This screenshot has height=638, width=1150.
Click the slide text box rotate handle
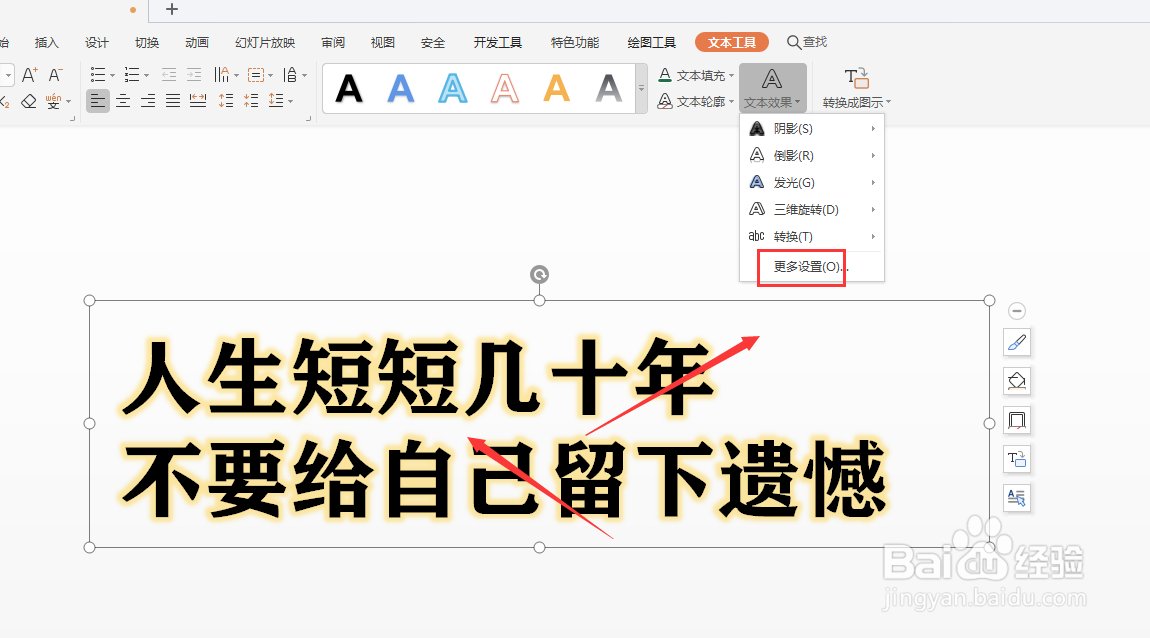click(x=539, y=273)
